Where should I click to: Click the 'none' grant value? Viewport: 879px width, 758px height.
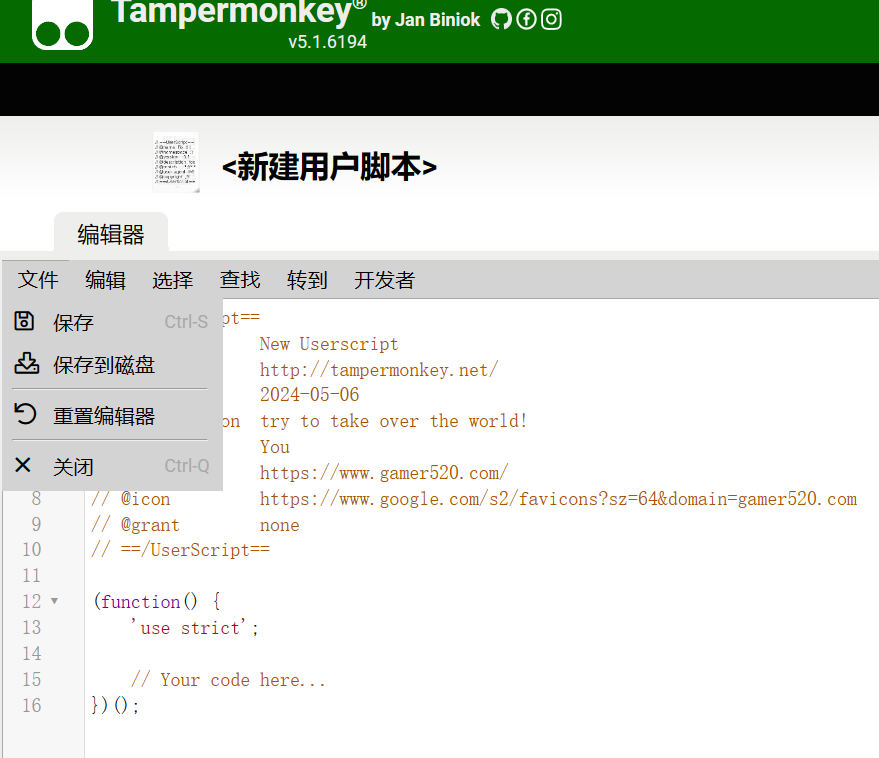pyautogui.click(x=280, y=525)
